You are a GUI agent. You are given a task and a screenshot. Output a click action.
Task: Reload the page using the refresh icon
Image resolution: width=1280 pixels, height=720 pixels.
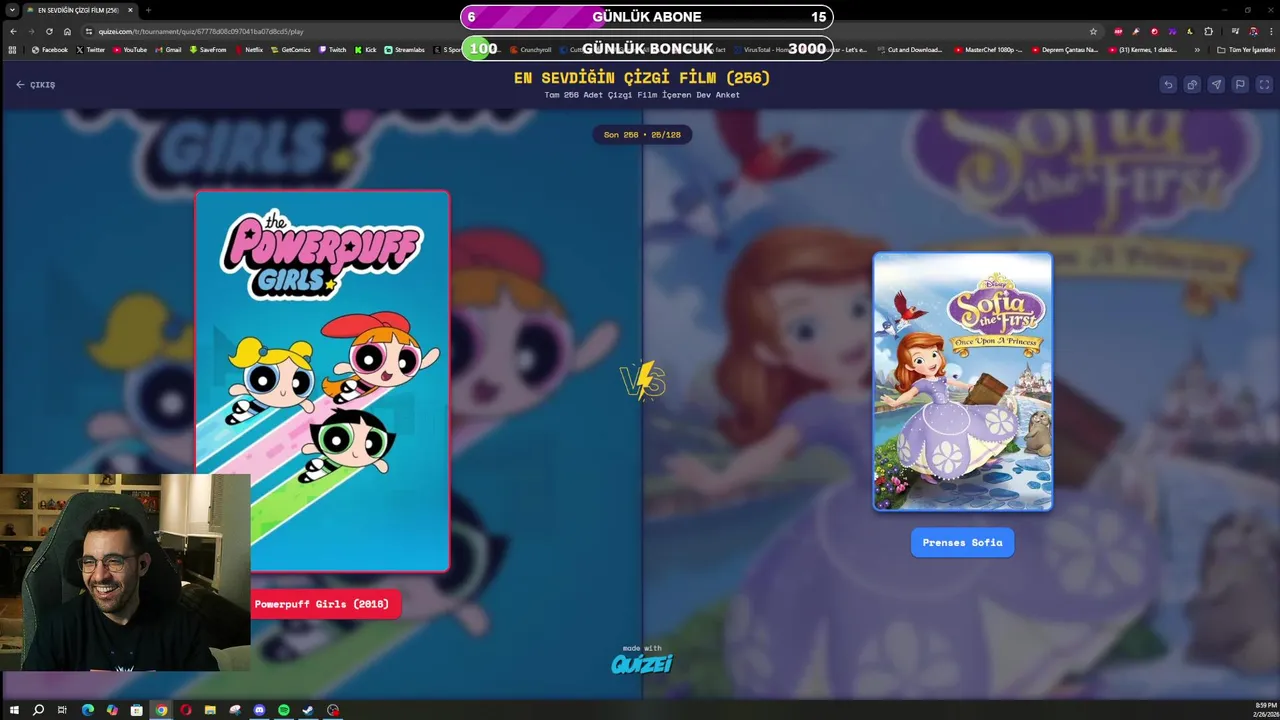pos(49,31)
